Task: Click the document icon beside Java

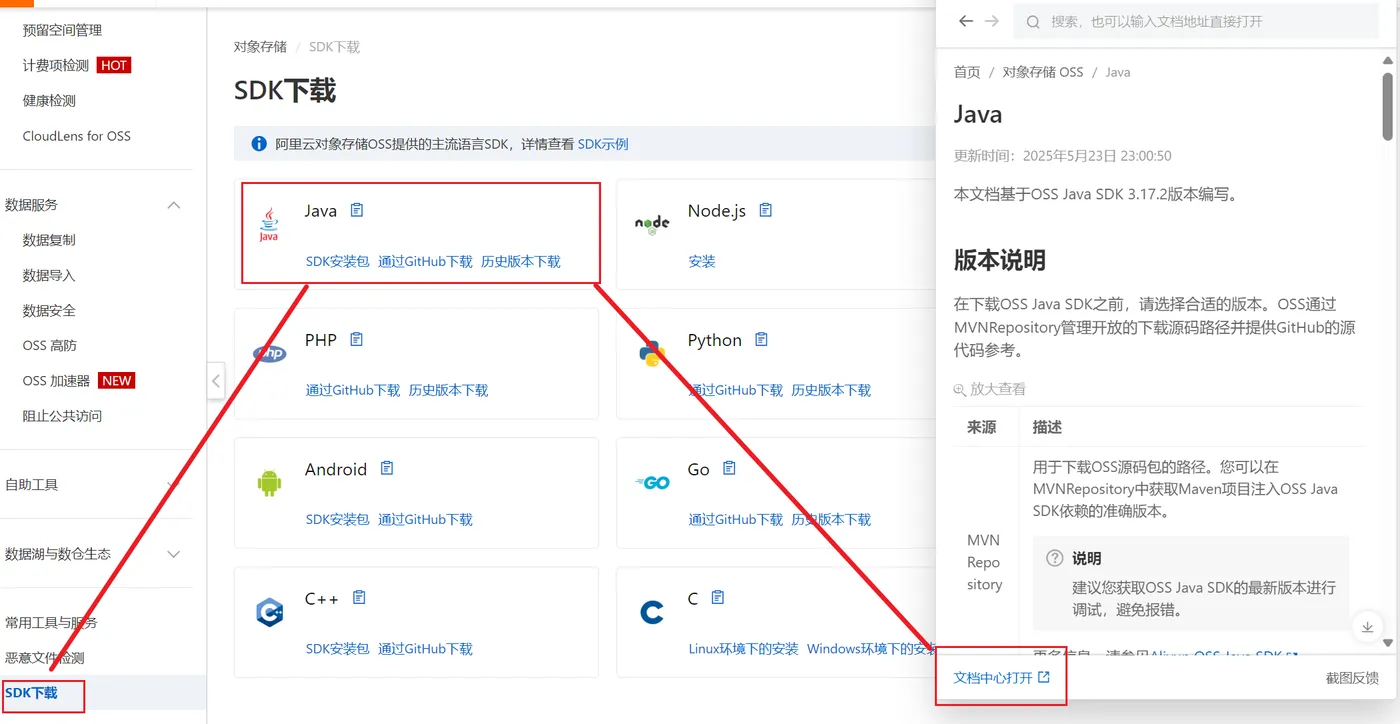Action: click(357, 210)
